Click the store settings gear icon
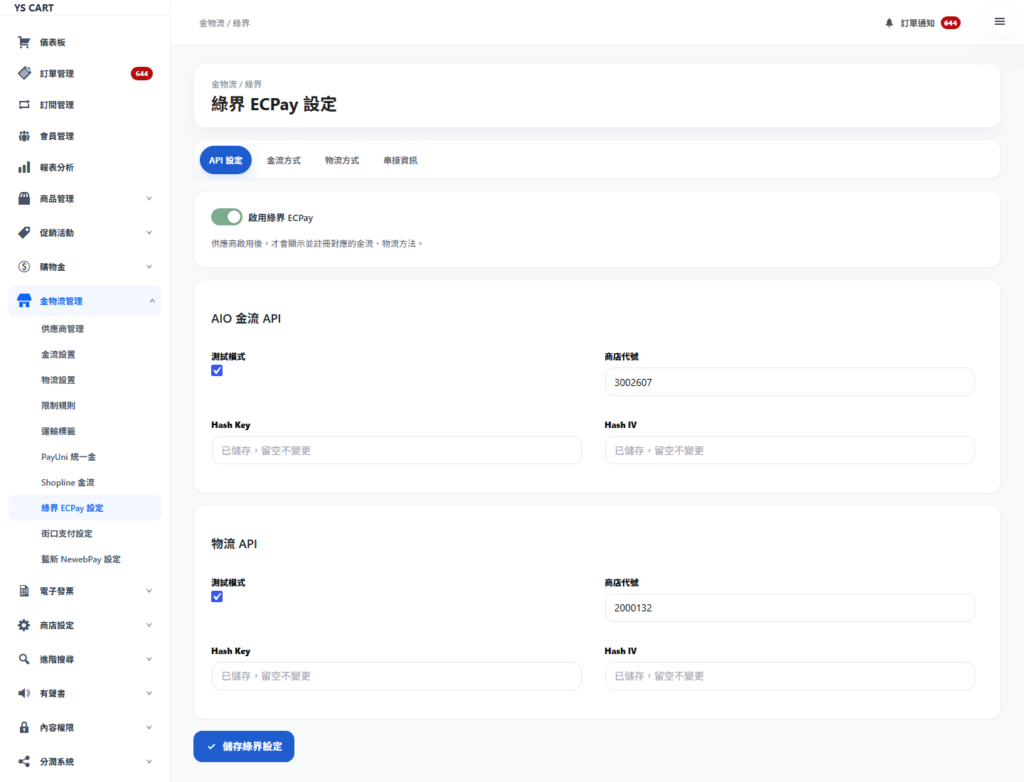 pyautogui.click(x=24, y=625)
